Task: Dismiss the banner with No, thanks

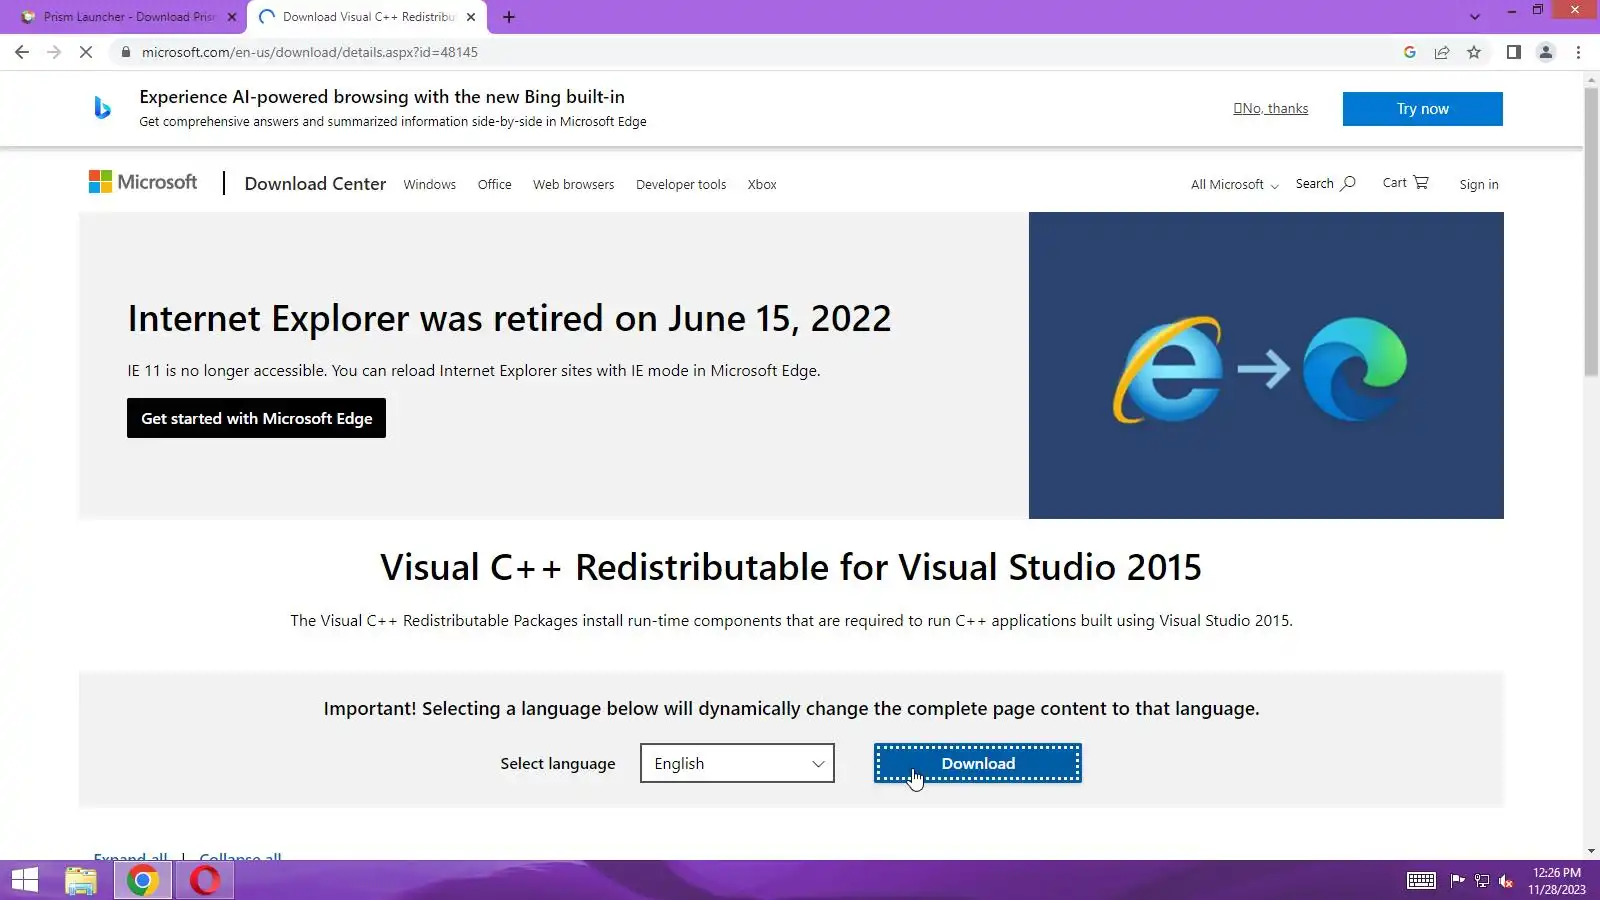Action: click(1271, 109)
